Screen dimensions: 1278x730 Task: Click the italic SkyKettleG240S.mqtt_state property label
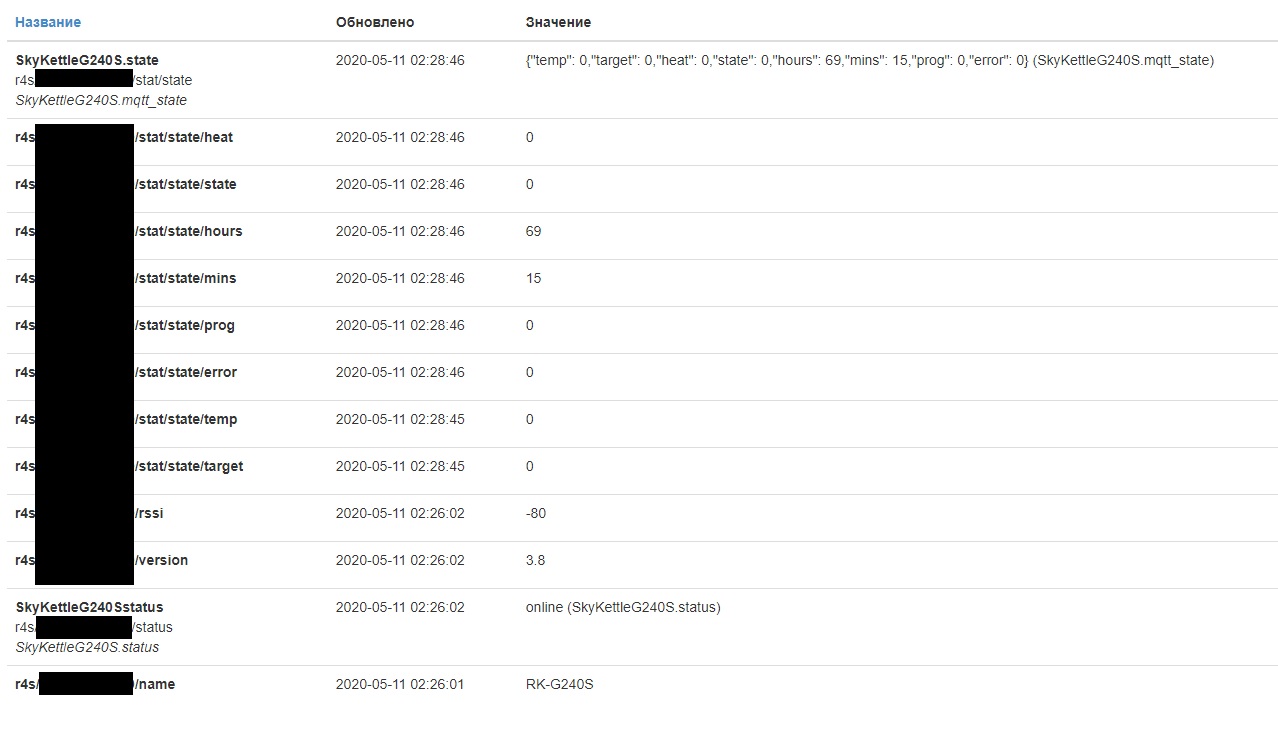101,100
